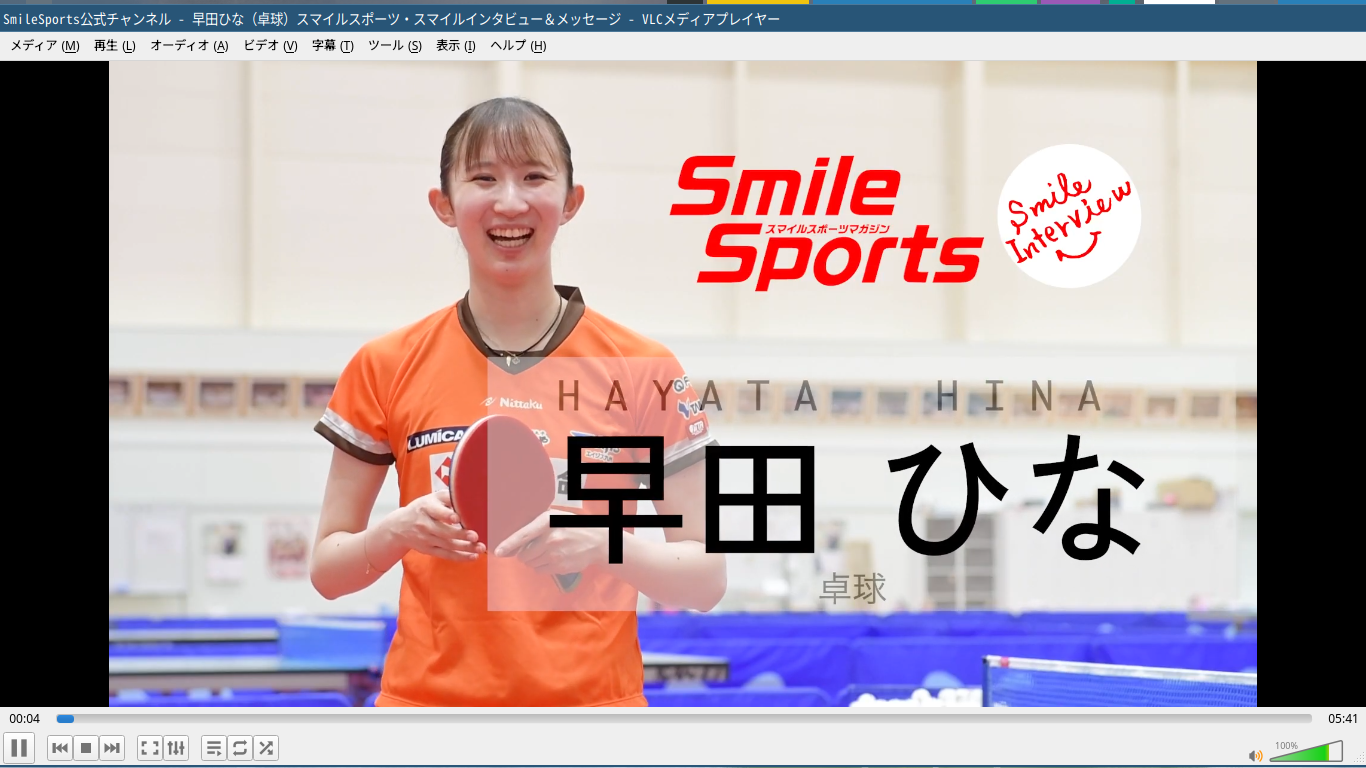Open the 字幕 menu
The image size is (1366, 768).
[x=333, y=46]
